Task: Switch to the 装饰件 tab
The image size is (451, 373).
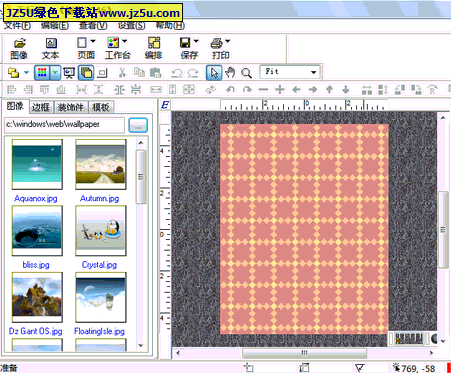Action: [x=71, y=107]
